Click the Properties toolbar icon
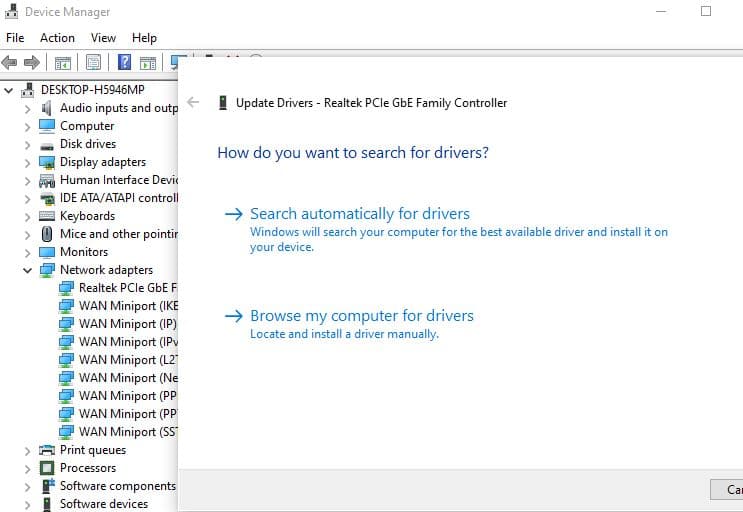This screenshot has width=743, height=512. (x=93, y=62)
